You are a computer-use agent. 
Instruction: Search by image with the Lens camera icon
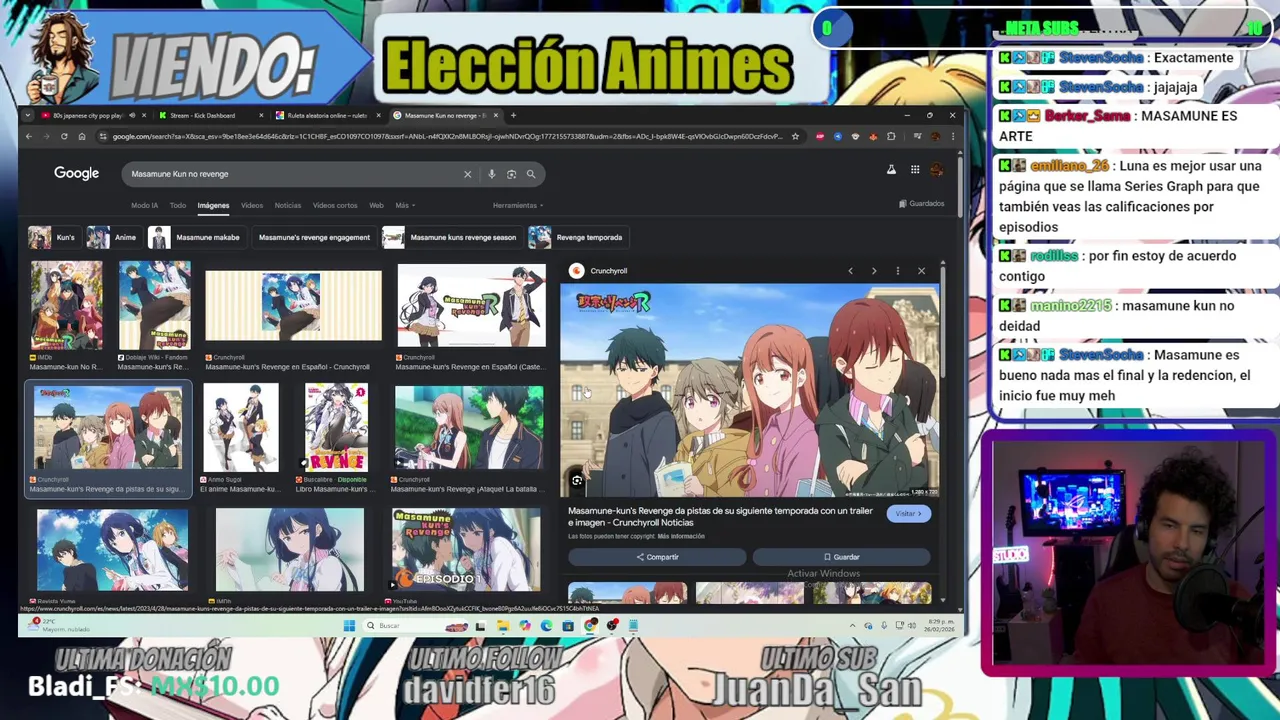[x=511, y=174]
